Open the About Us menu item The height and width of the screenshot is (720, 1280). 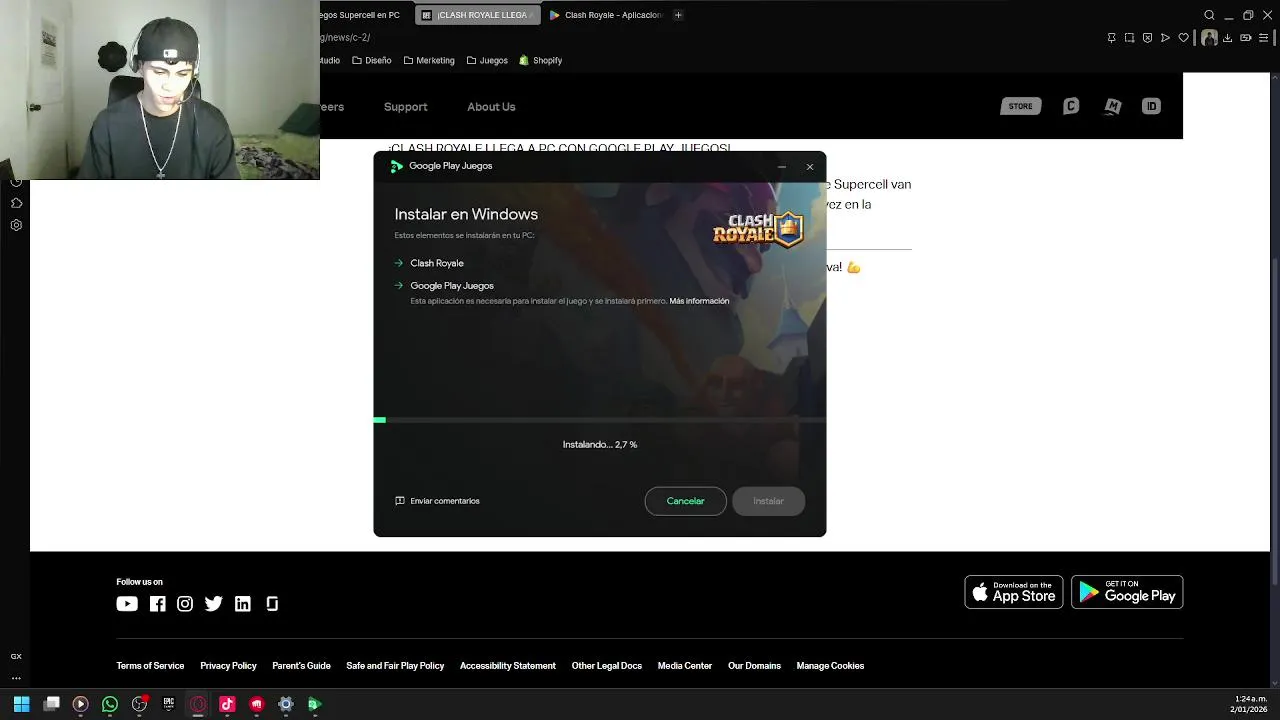tap(491, 107)
